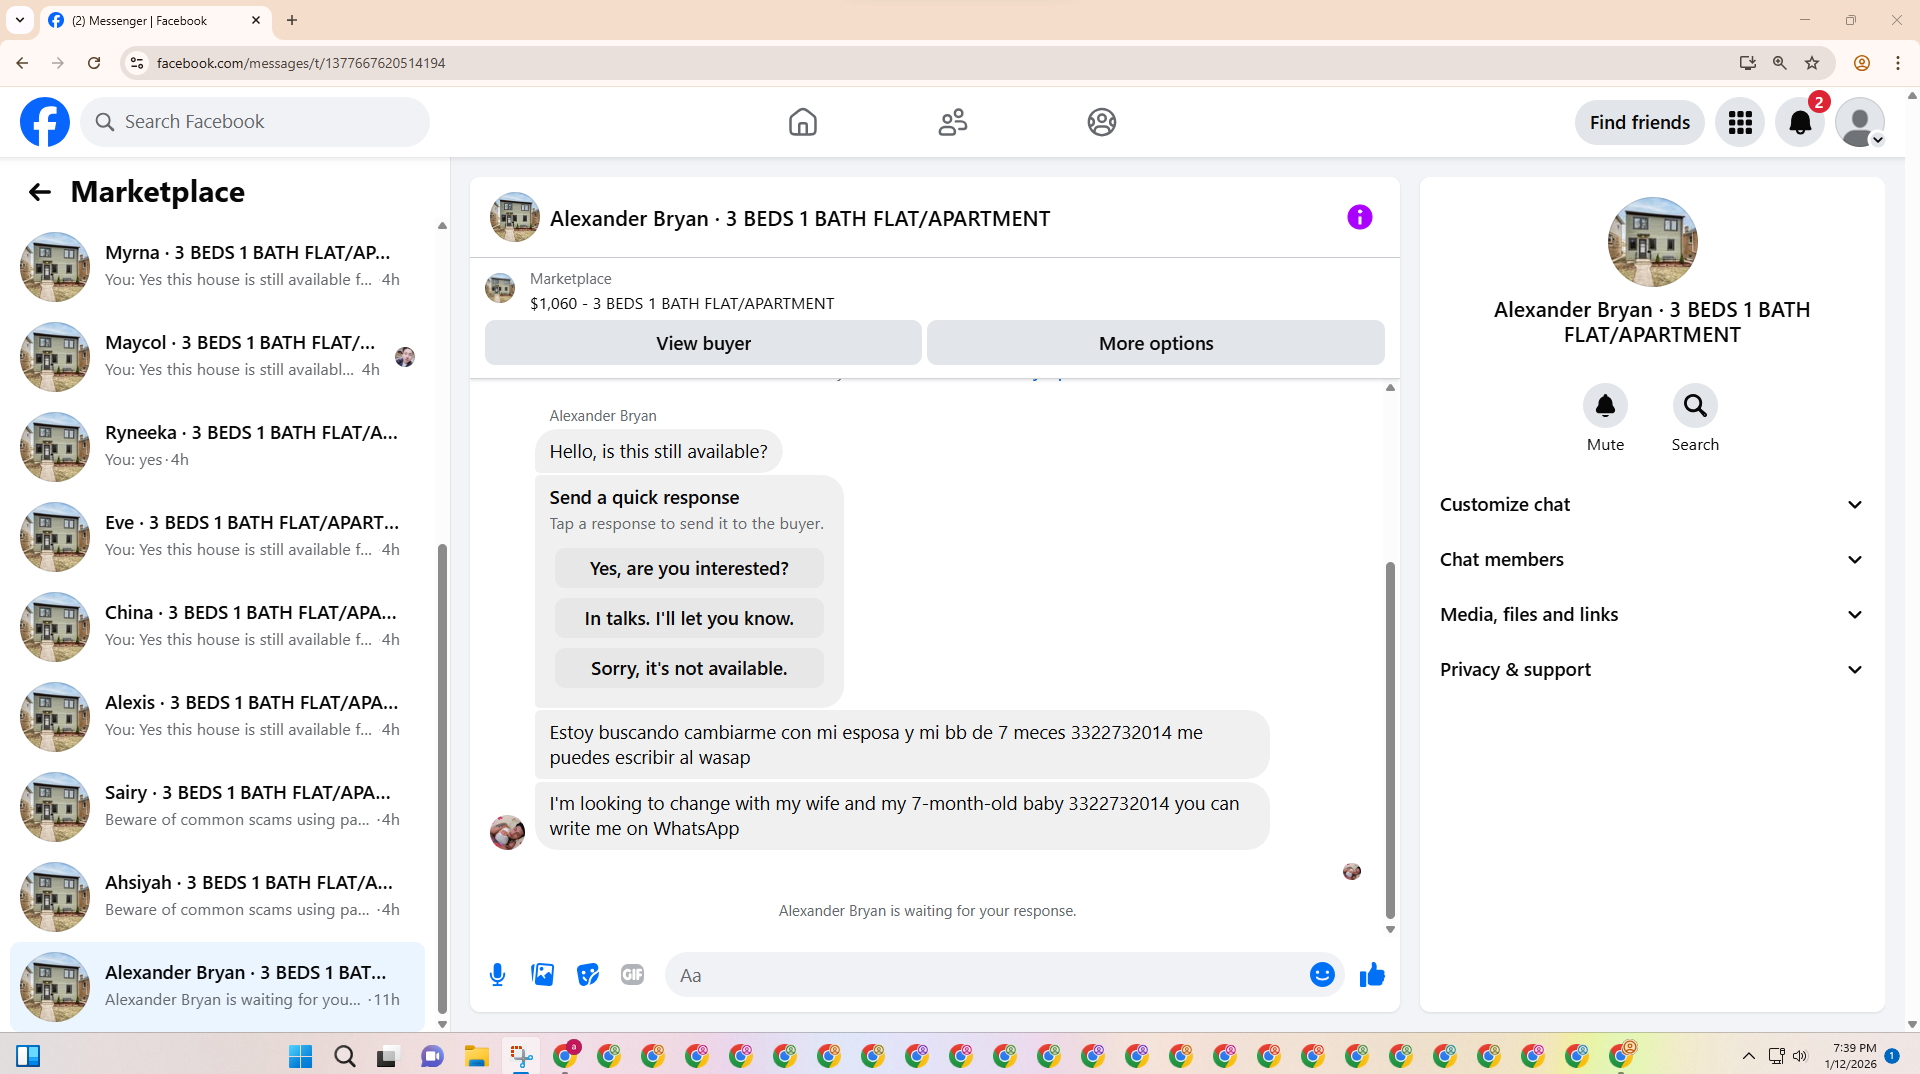Expand Customize chat section
This screenshot has height=1074, width=1920.
tap(1652, 505)
